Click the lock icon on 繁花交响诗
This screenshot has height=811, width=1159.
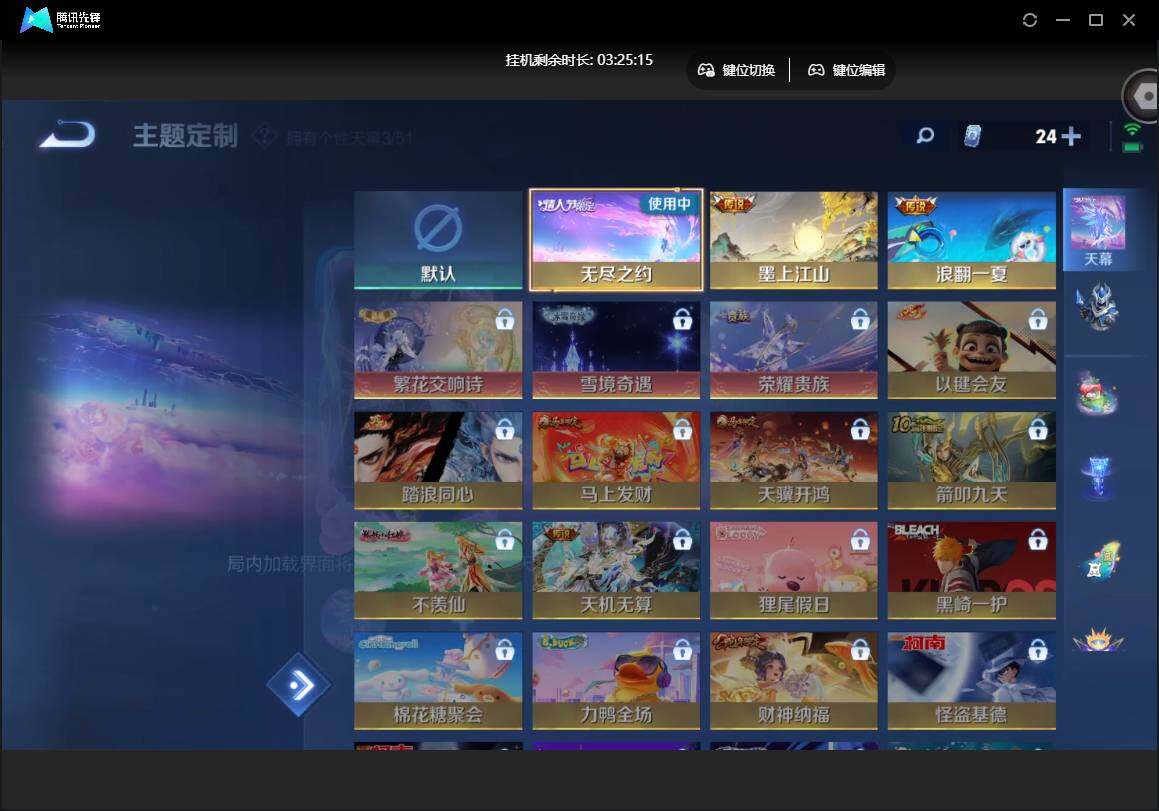tap(505, 319)
